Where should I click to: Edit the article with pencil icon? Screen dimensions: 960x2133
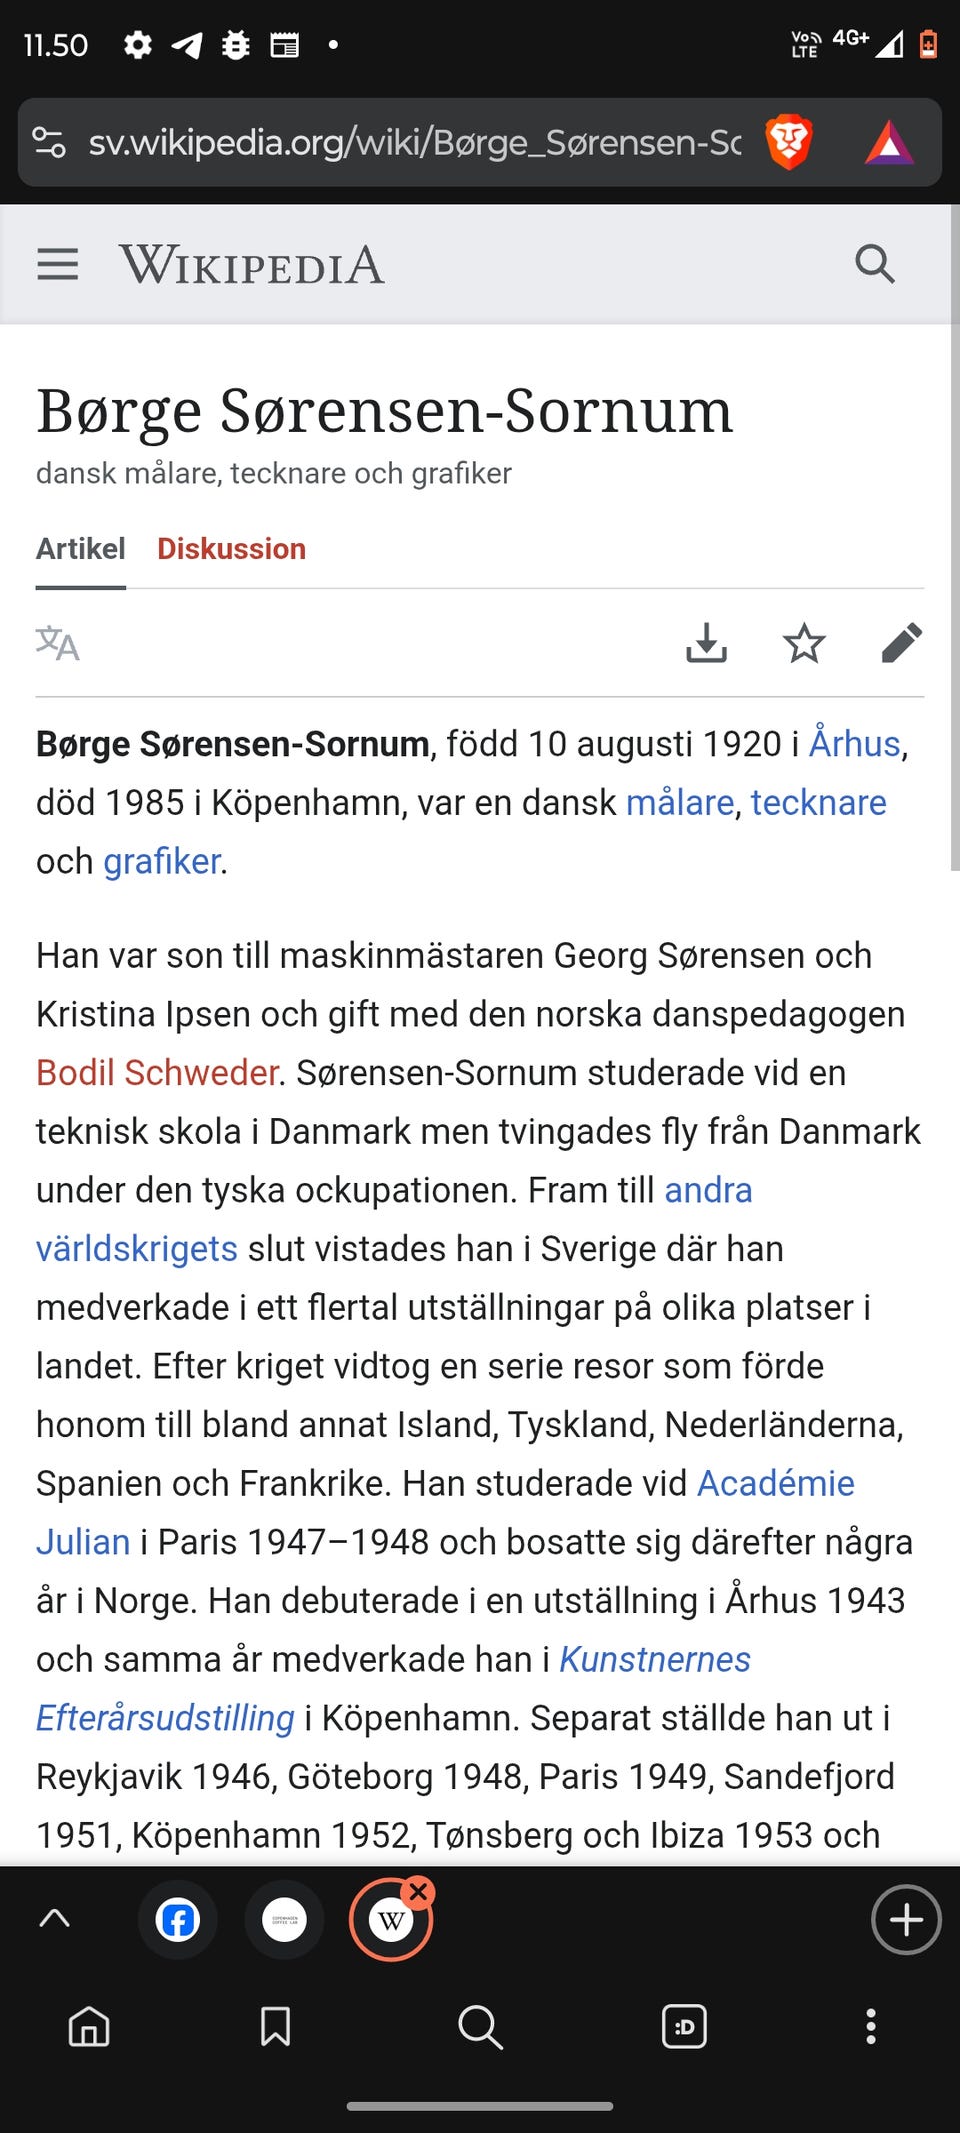coord(901,644)
